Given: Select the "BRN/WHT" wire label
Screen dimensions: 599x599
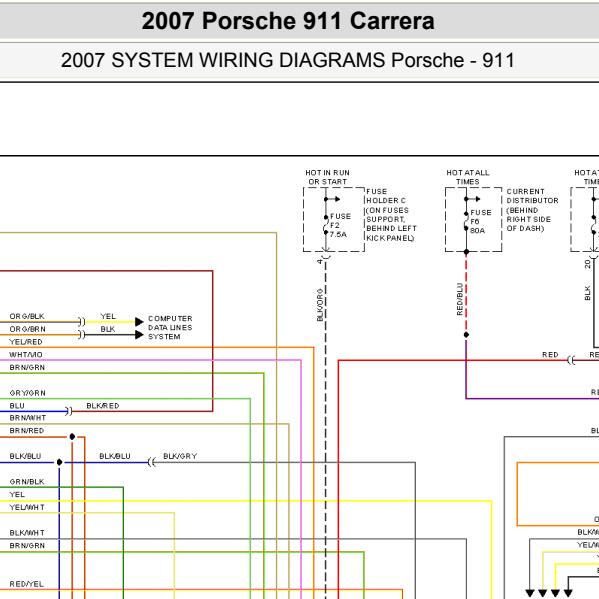Looking at the screenshot, I should click(28, 418).
